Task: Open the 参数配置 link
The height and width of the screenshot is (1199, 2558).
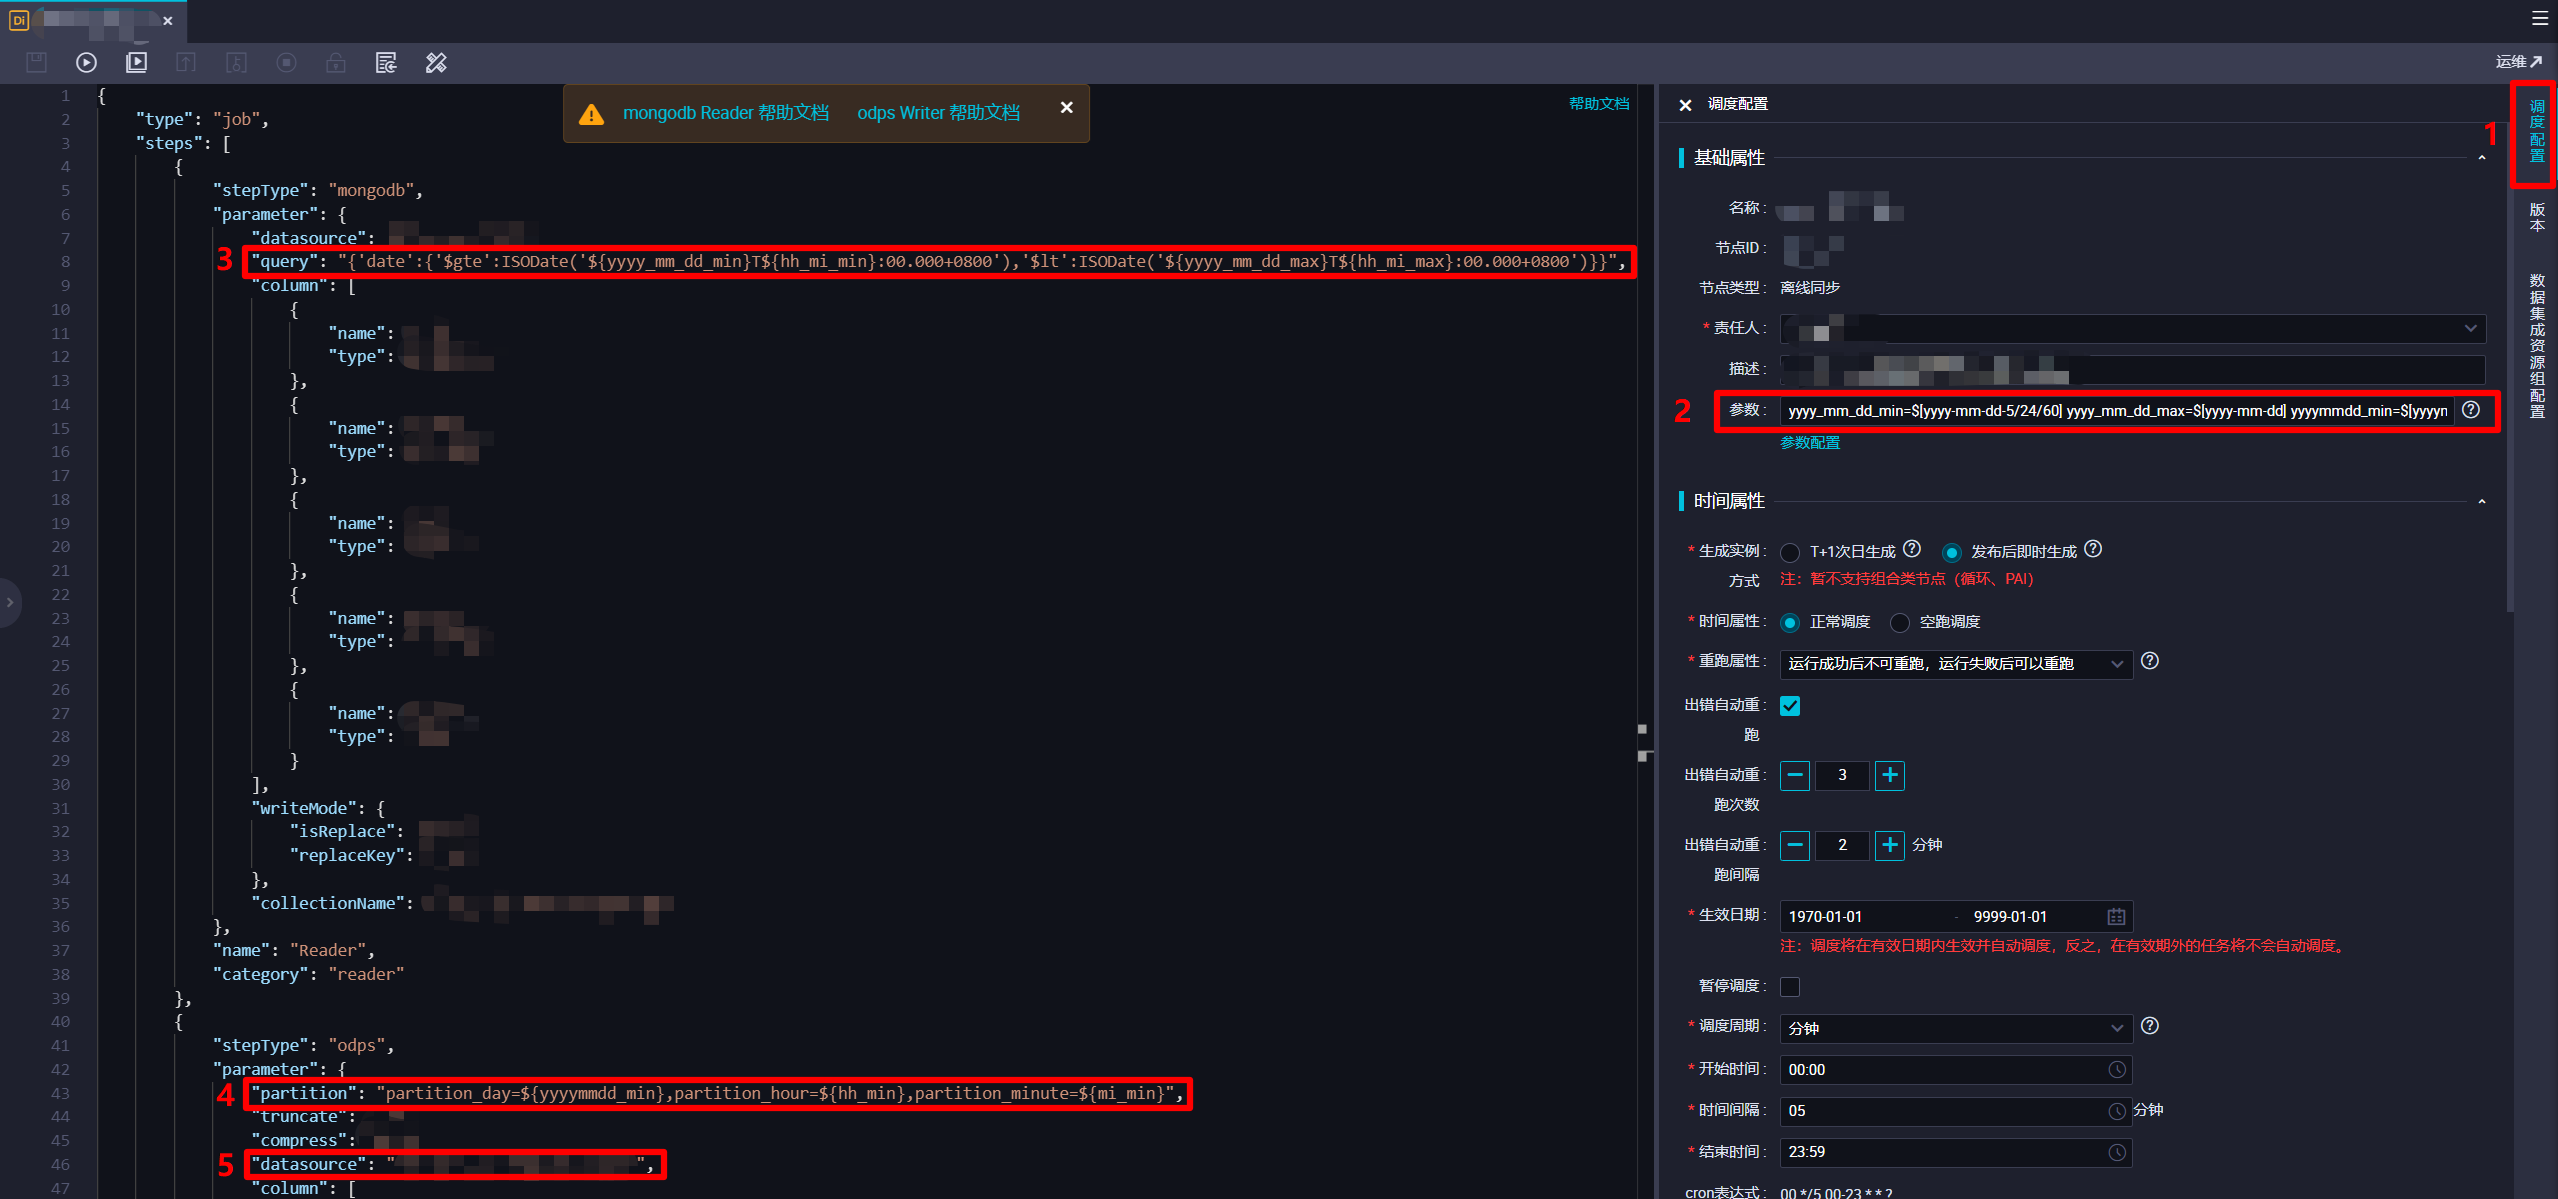Action: (x=1810, y=443)
